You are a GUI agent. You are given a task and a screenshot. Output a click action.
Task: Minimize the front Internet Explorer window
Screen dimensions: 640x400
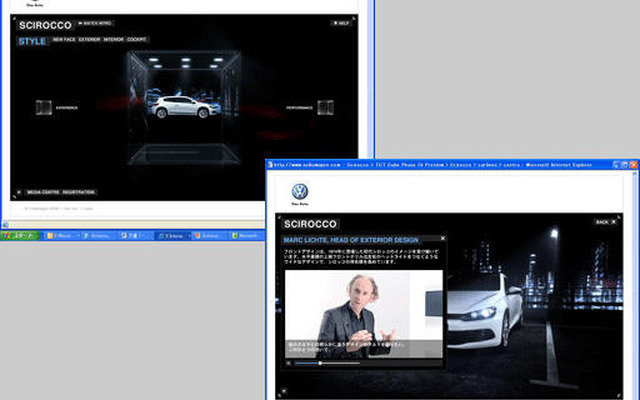616,165
